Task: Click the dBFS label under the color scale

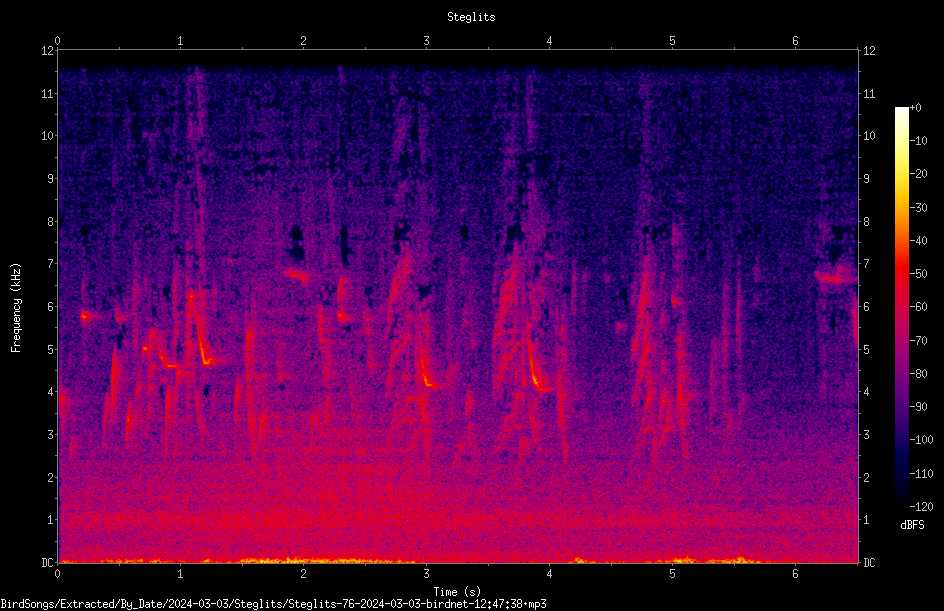Action: [912, 525]
